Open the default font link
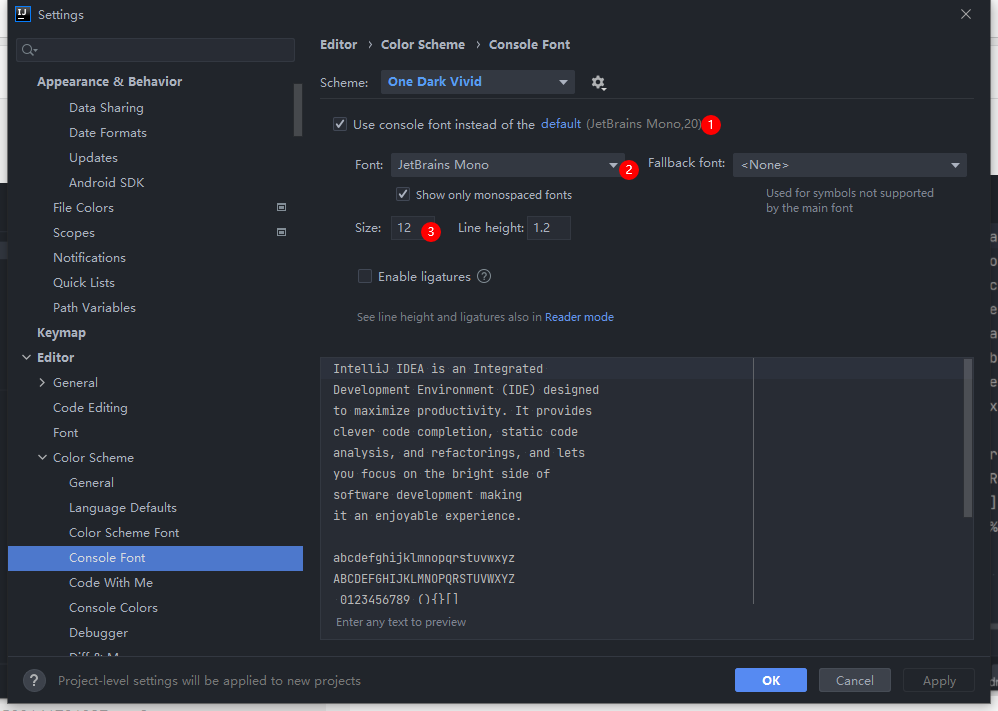 point(561,123)
